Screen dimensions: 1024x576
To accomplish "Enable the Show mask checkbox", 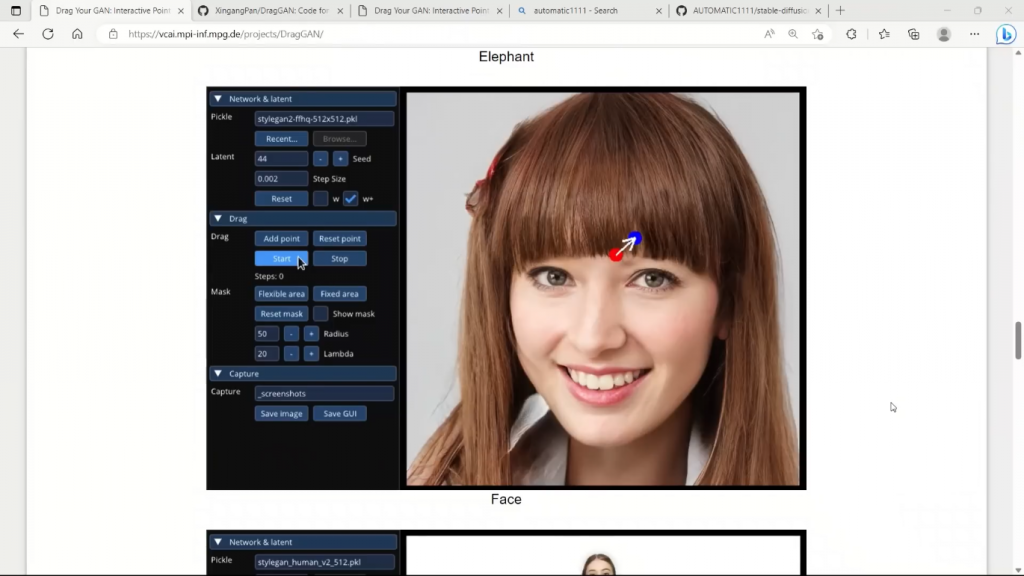I will pyautogui.click(x=321, y=314).
